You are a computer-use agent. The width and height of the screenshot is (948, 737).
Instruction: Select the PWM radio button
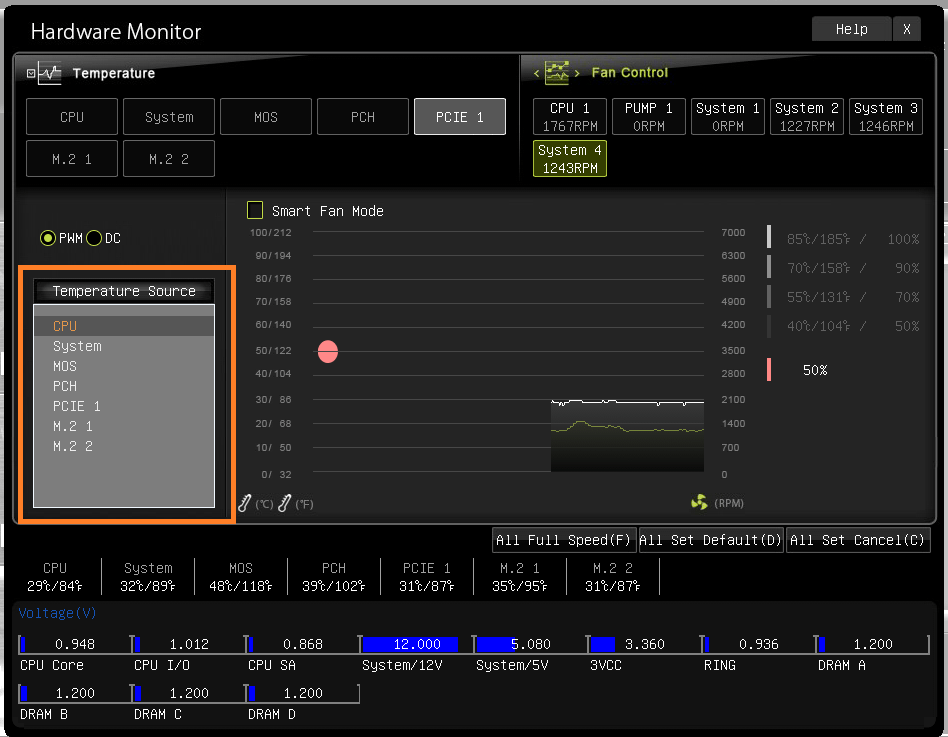(48, 238)
